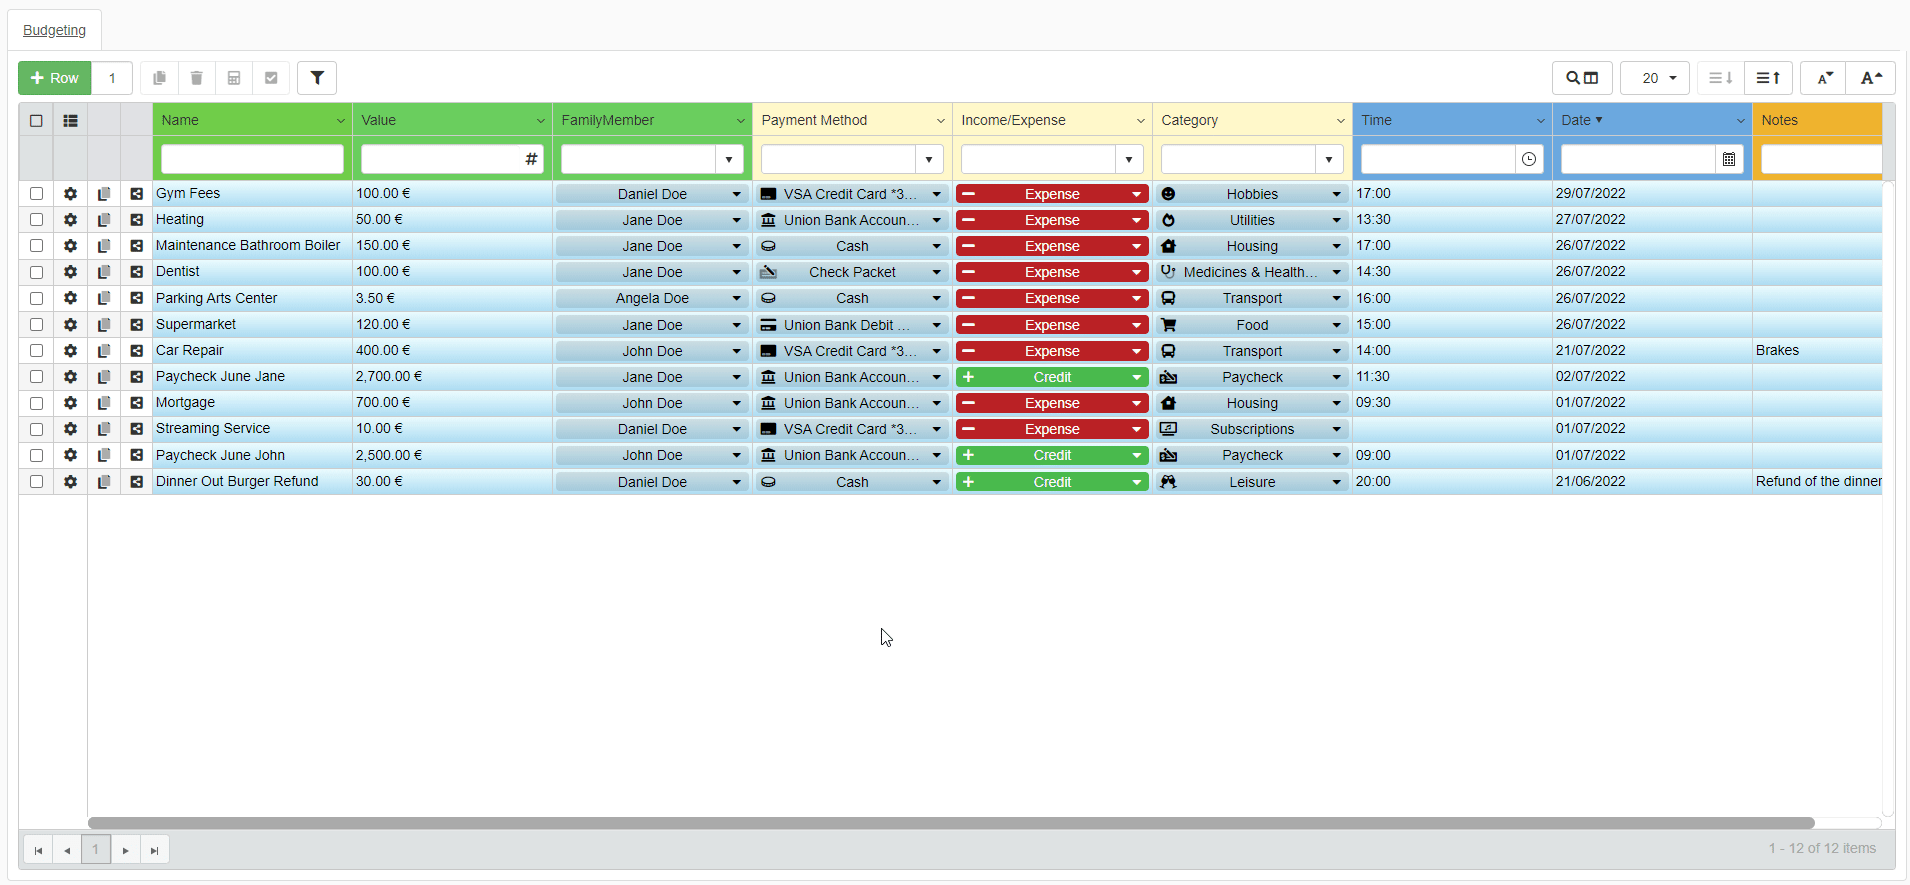This screenshot has width=1910, height=885.
Task: Click the Date column header to sort
Action: tap(1576, 120)
